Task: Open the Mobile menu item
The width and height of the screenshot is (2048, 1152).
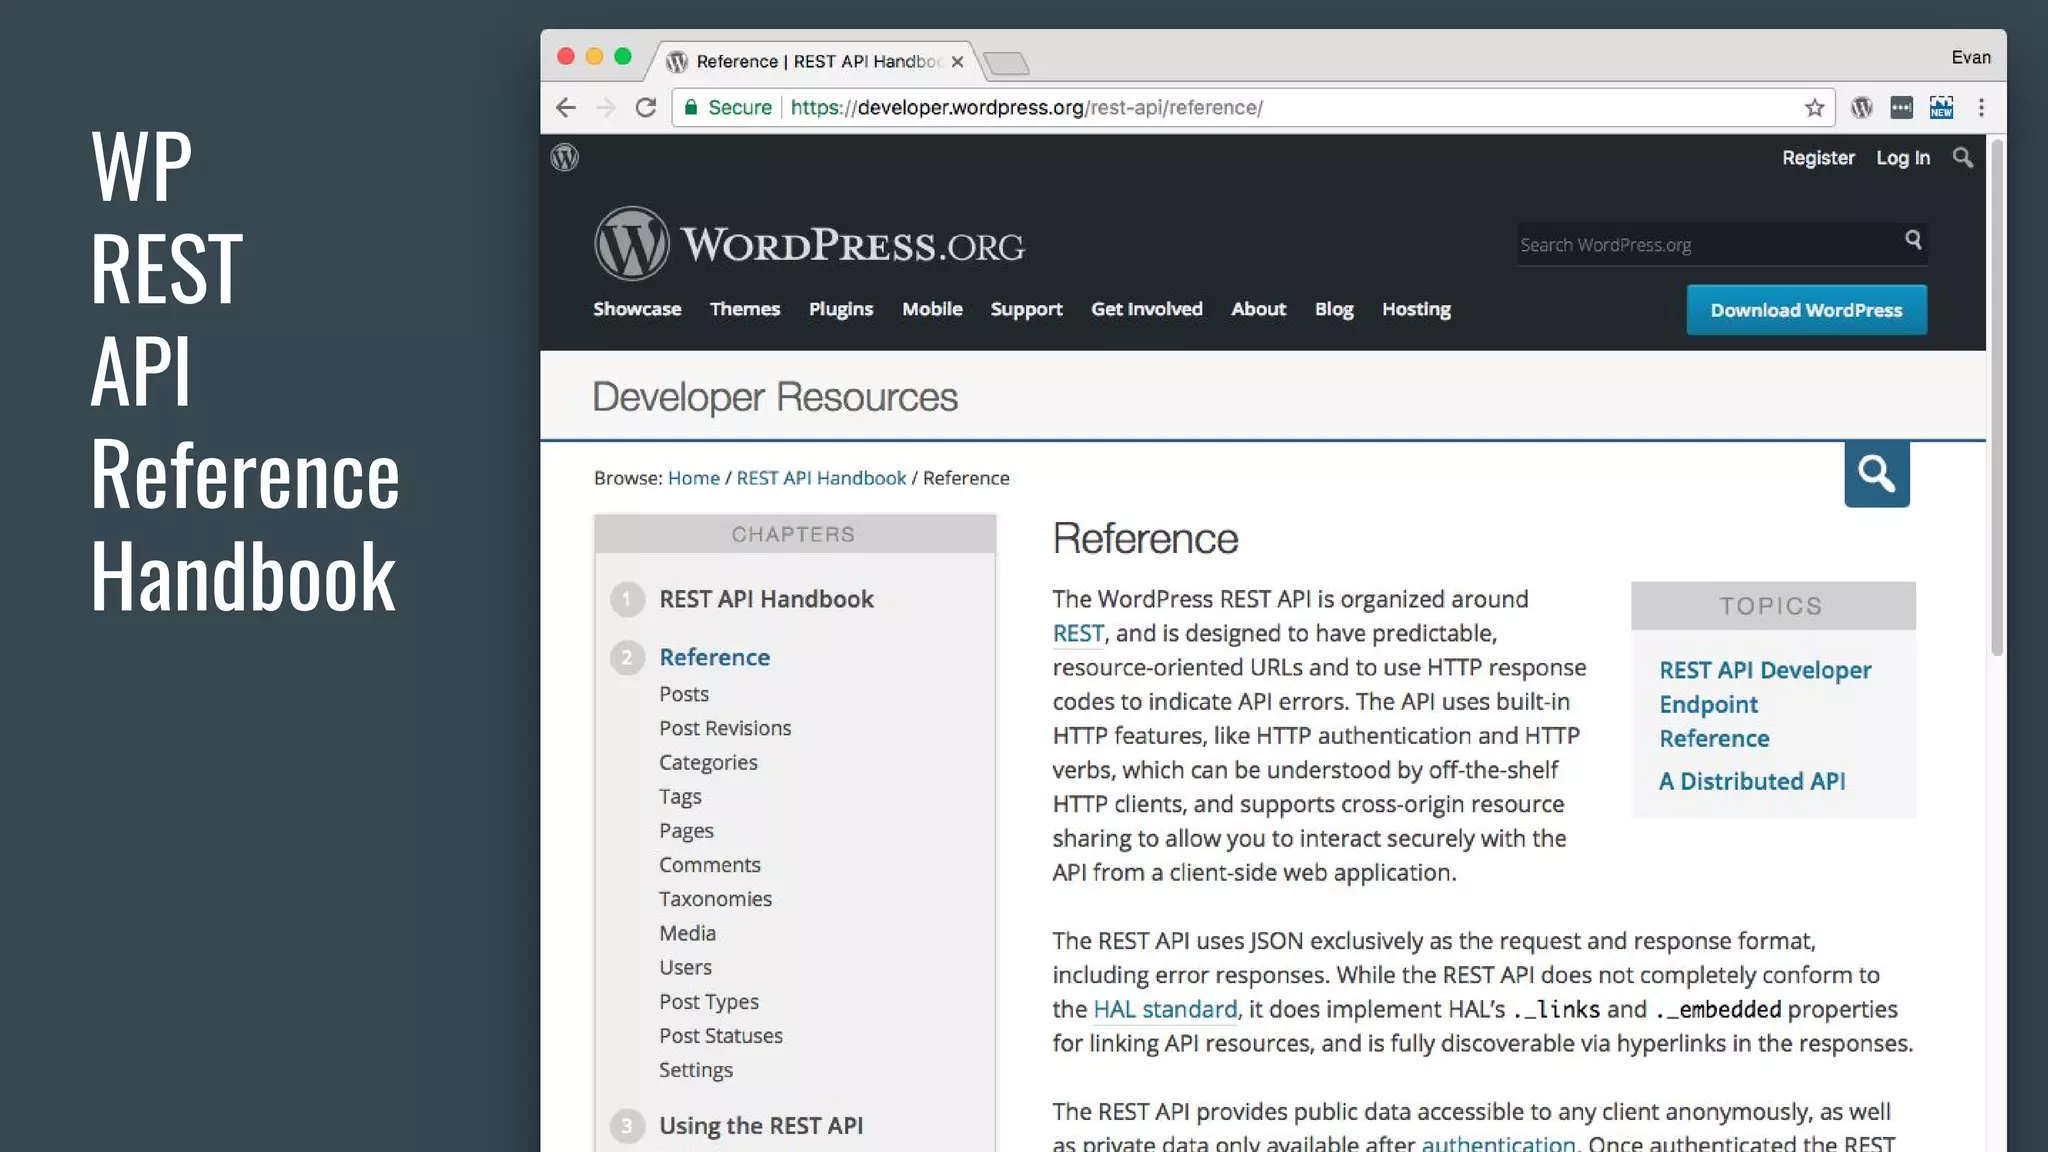Action: tap(932, 309)
